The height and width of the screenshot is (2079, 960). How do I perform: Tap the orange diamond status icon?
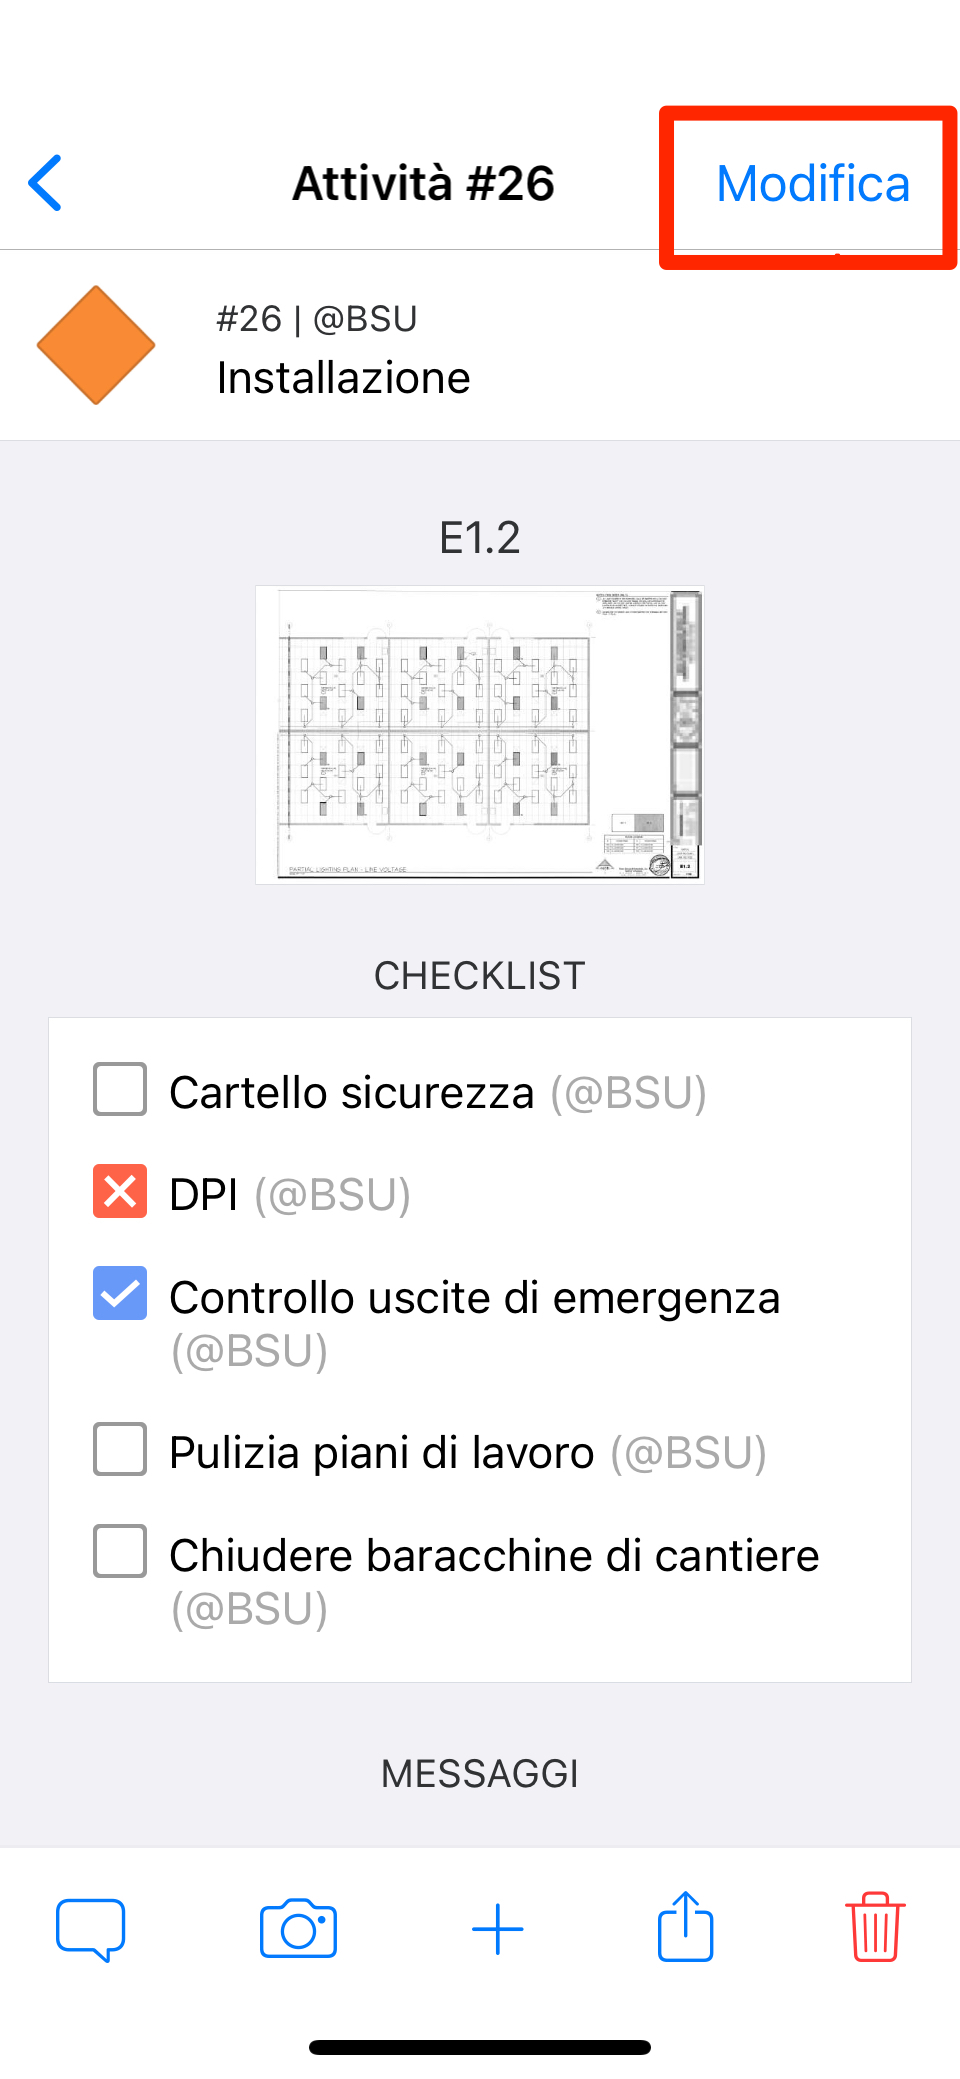point(96,345)
